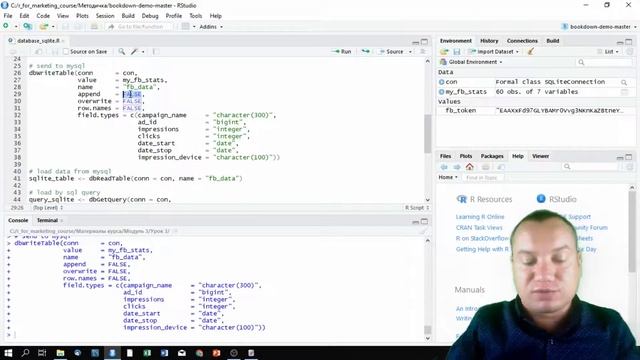
Task: Click the Open File folder icon
Action: point(43,27)
